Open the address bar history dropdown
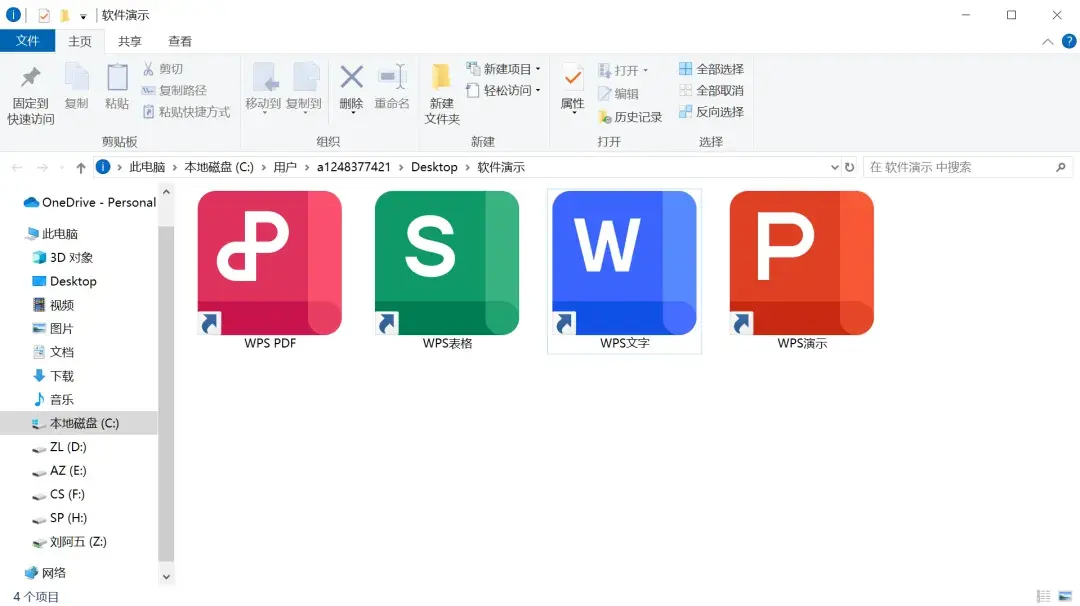Image resolution: width=1080 pixels, height=606 pixels. [x=835, y=167]
